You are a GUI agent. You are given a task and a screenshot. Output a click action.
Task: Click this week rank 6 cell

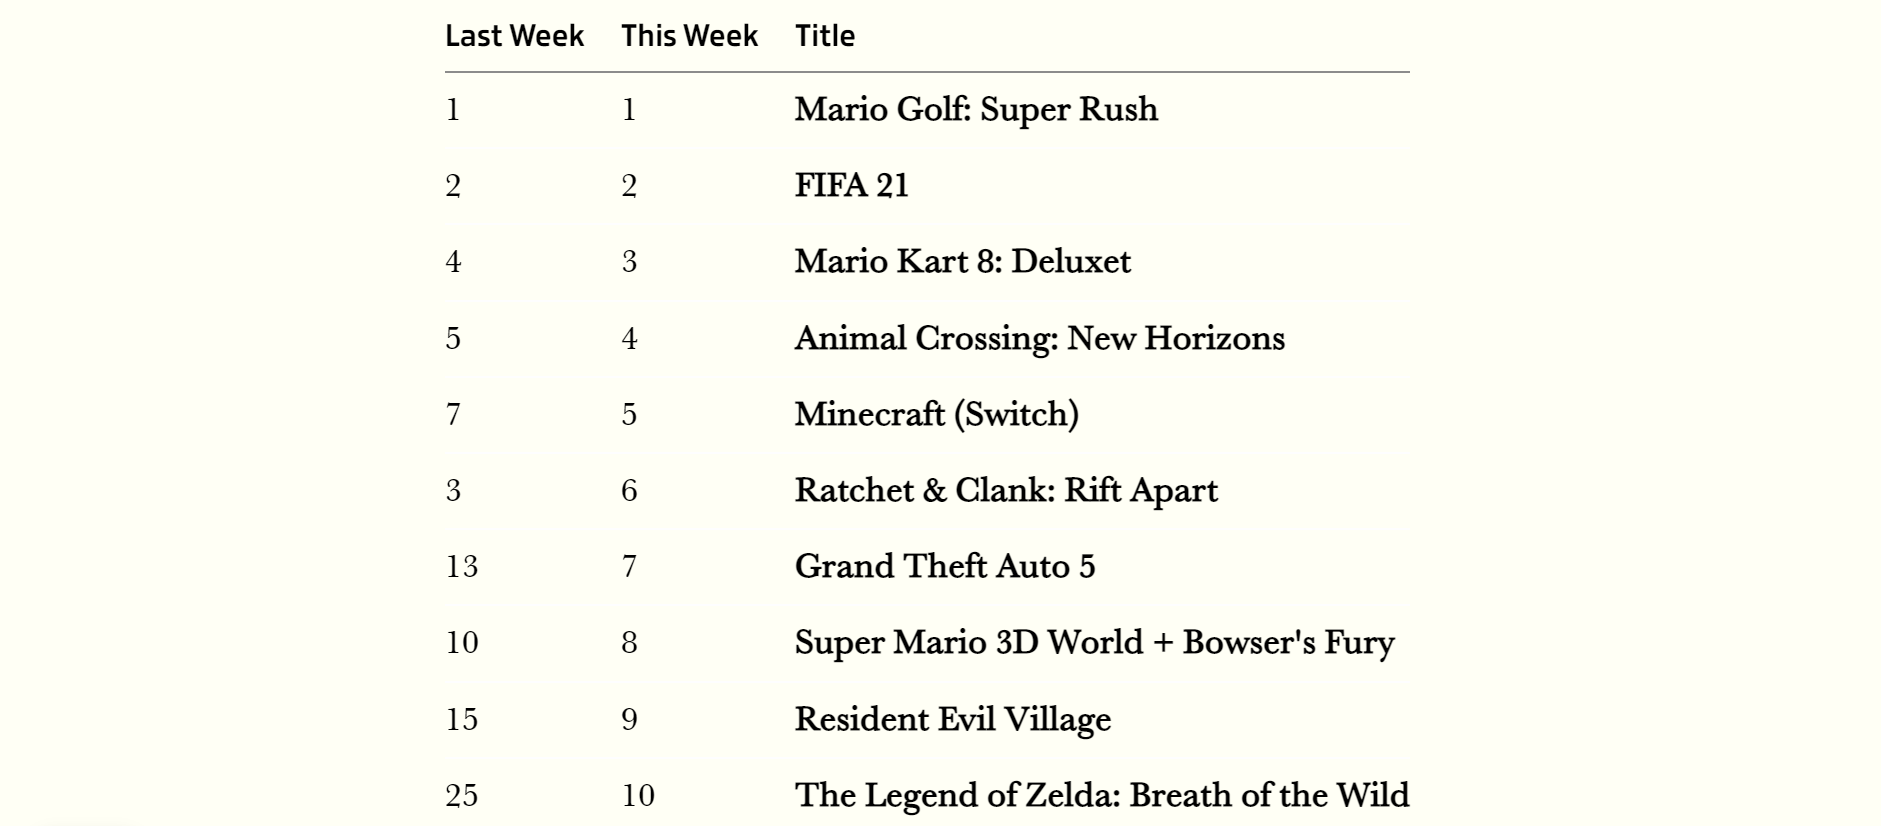(x=629, y=491)
